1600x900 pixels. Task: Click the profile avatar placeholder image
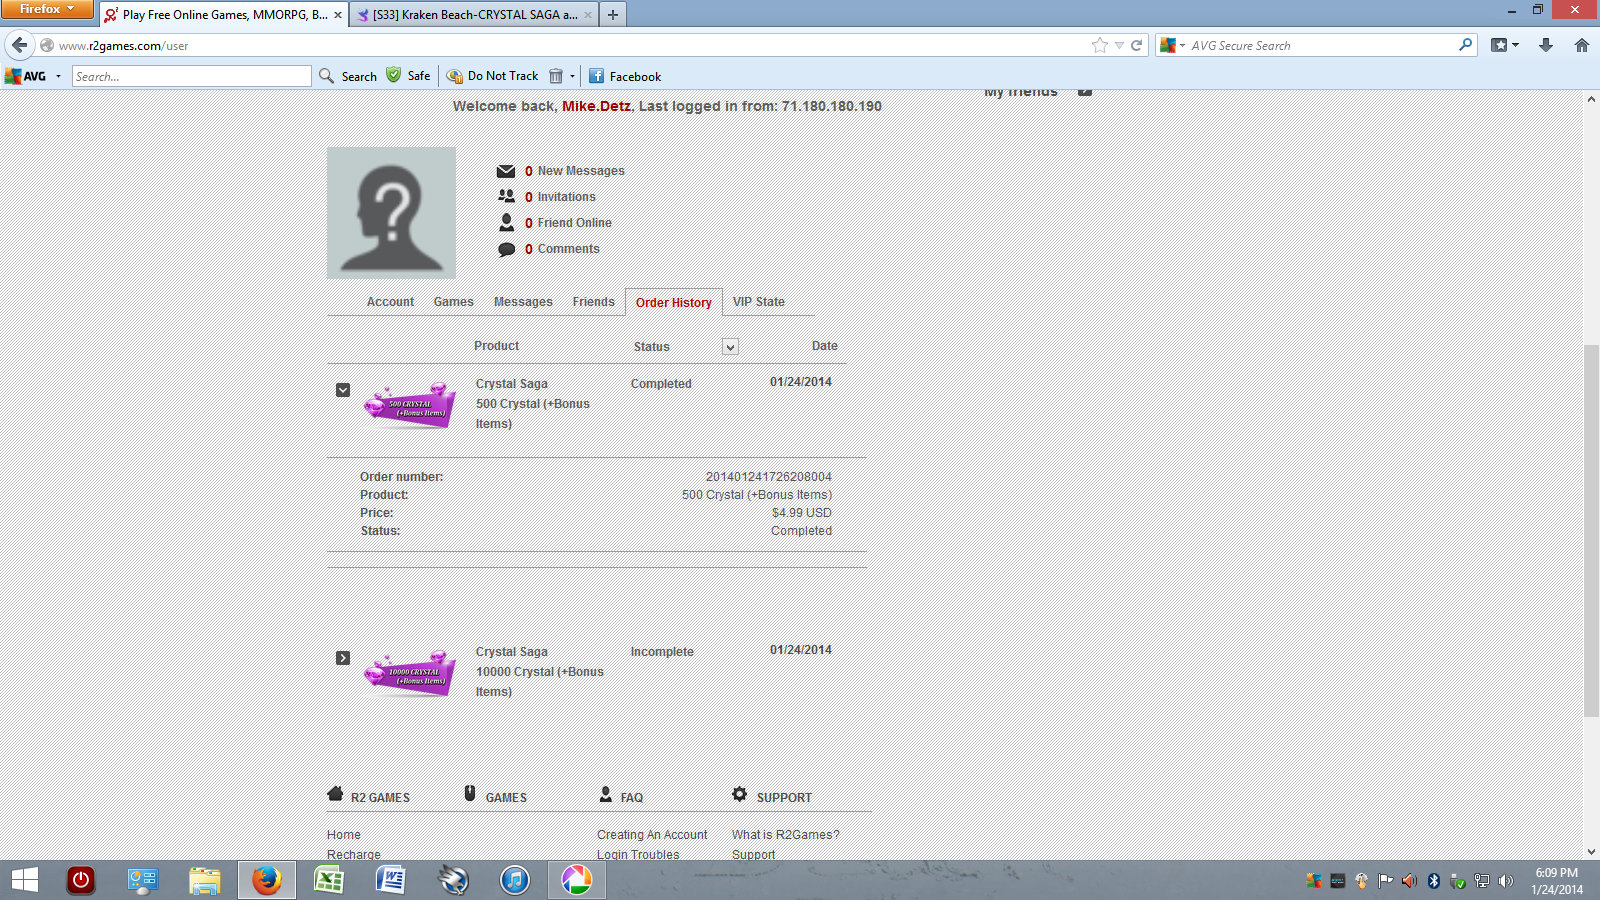pyautogui.click(x=391, y=213)
